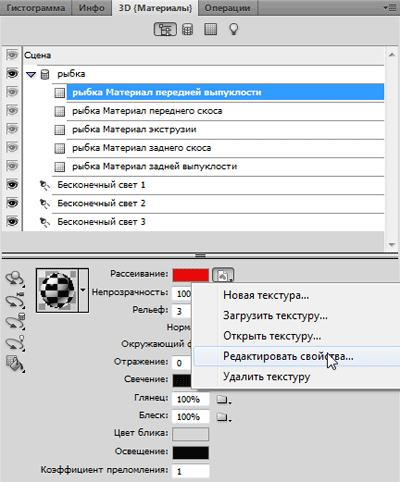Screen dimensions: 400x482
Task: Switch to the Операции tab
Action: [x=227, y=8]
